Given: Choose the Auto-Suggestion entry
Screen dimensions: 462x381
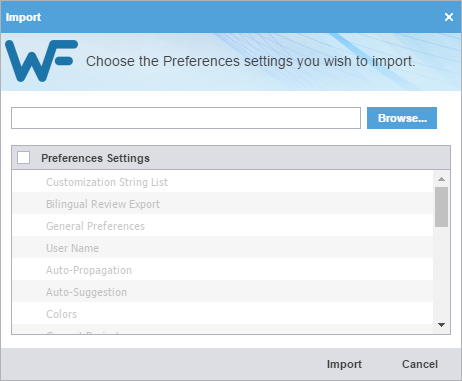Looking at the screenshot, I should (223, 292).
